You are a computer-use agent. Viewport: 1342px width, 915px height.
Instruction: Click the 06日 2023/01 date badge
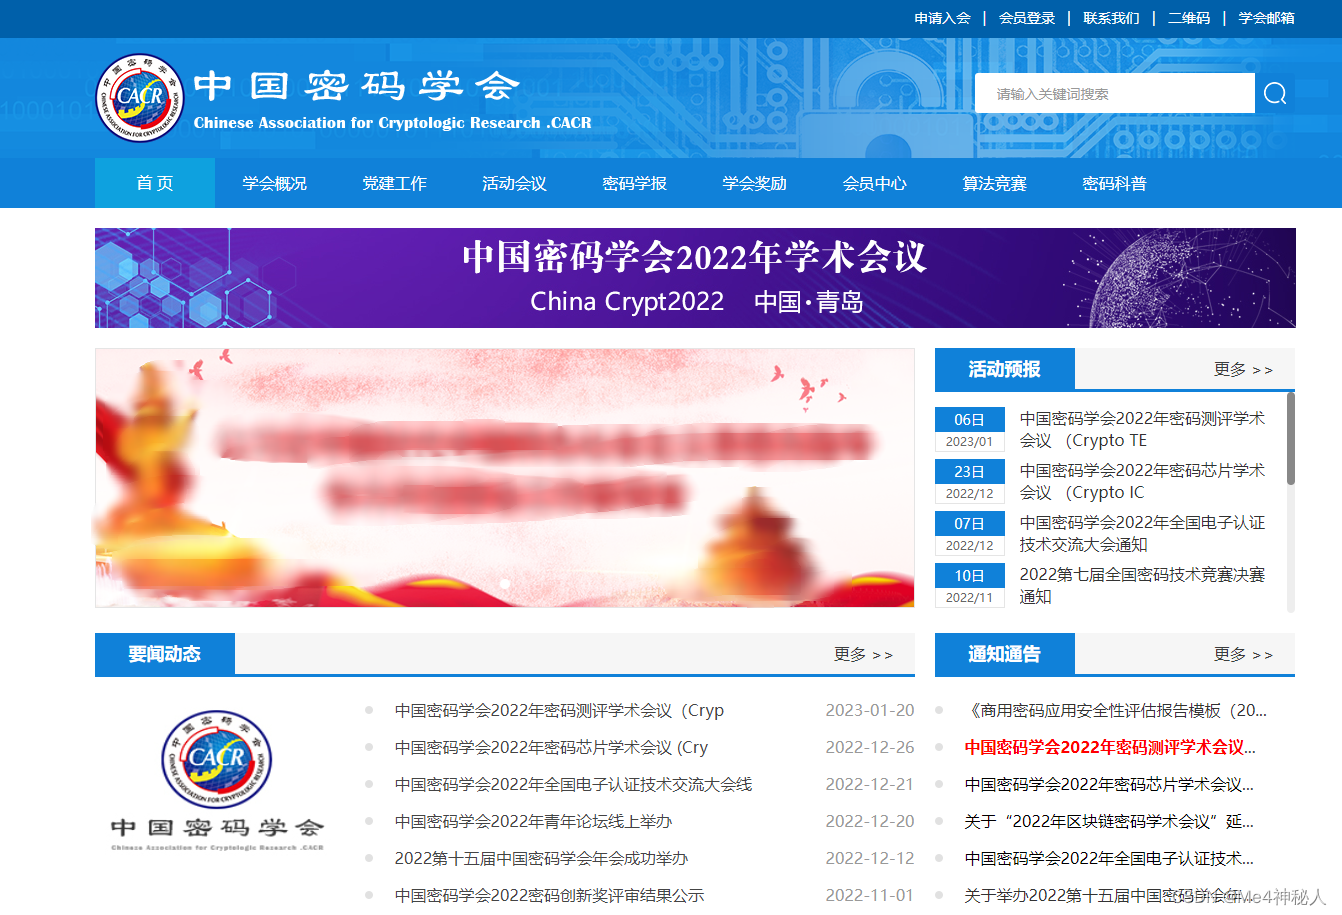970,429
